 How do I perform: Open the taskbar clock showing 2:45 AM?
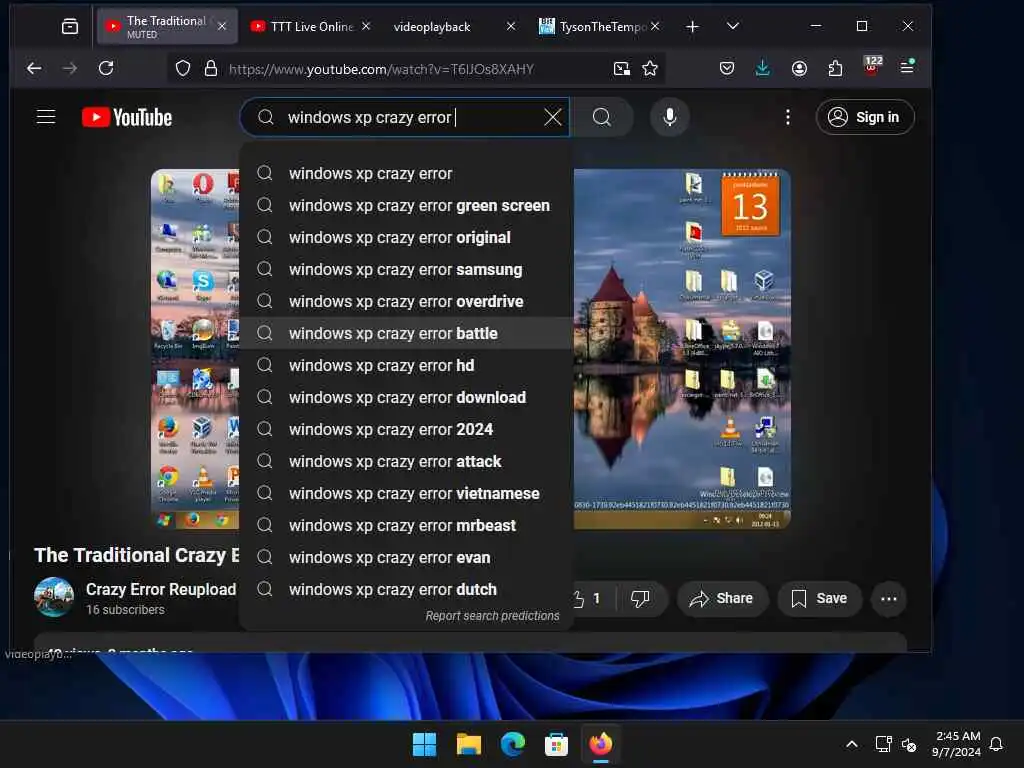(x=957, y=744)
